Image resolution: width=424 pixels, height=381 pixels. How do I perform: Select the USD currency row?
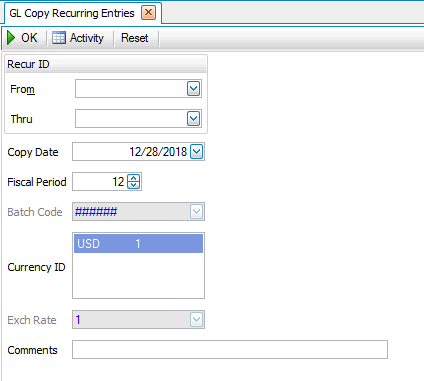coord(138,244)
